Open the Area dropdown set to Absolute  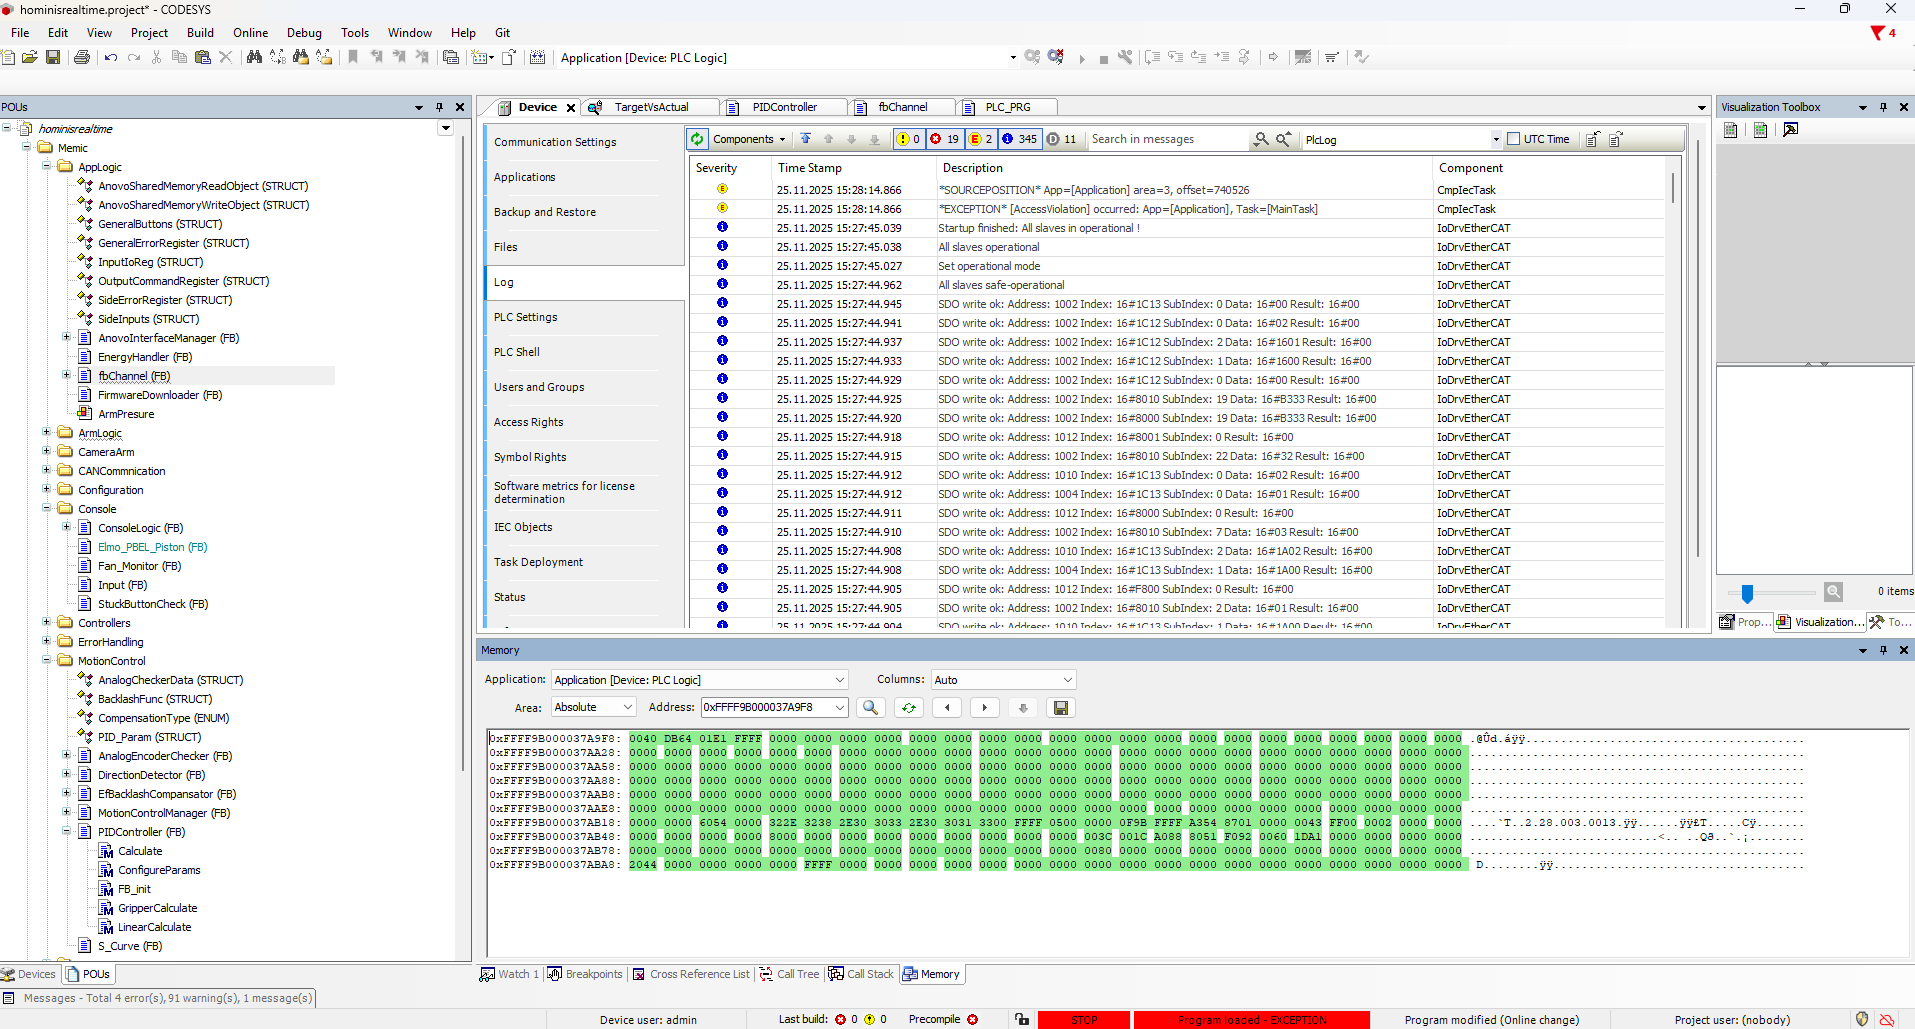point(594,707)
